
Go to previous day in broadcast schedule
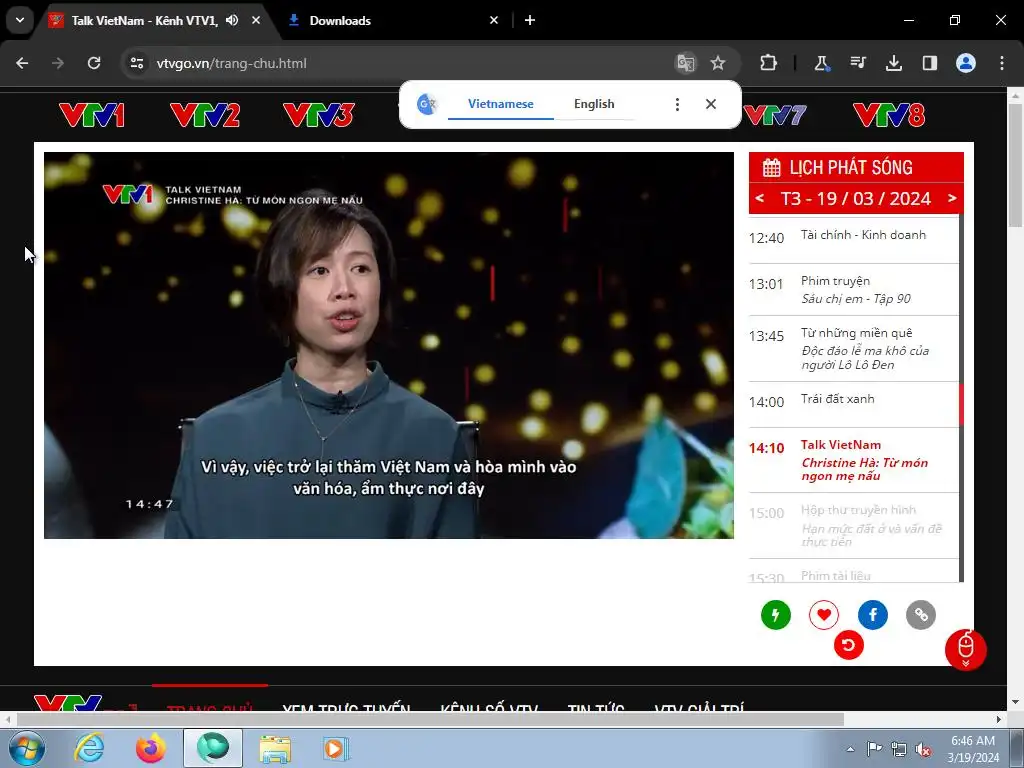(760, 199)
